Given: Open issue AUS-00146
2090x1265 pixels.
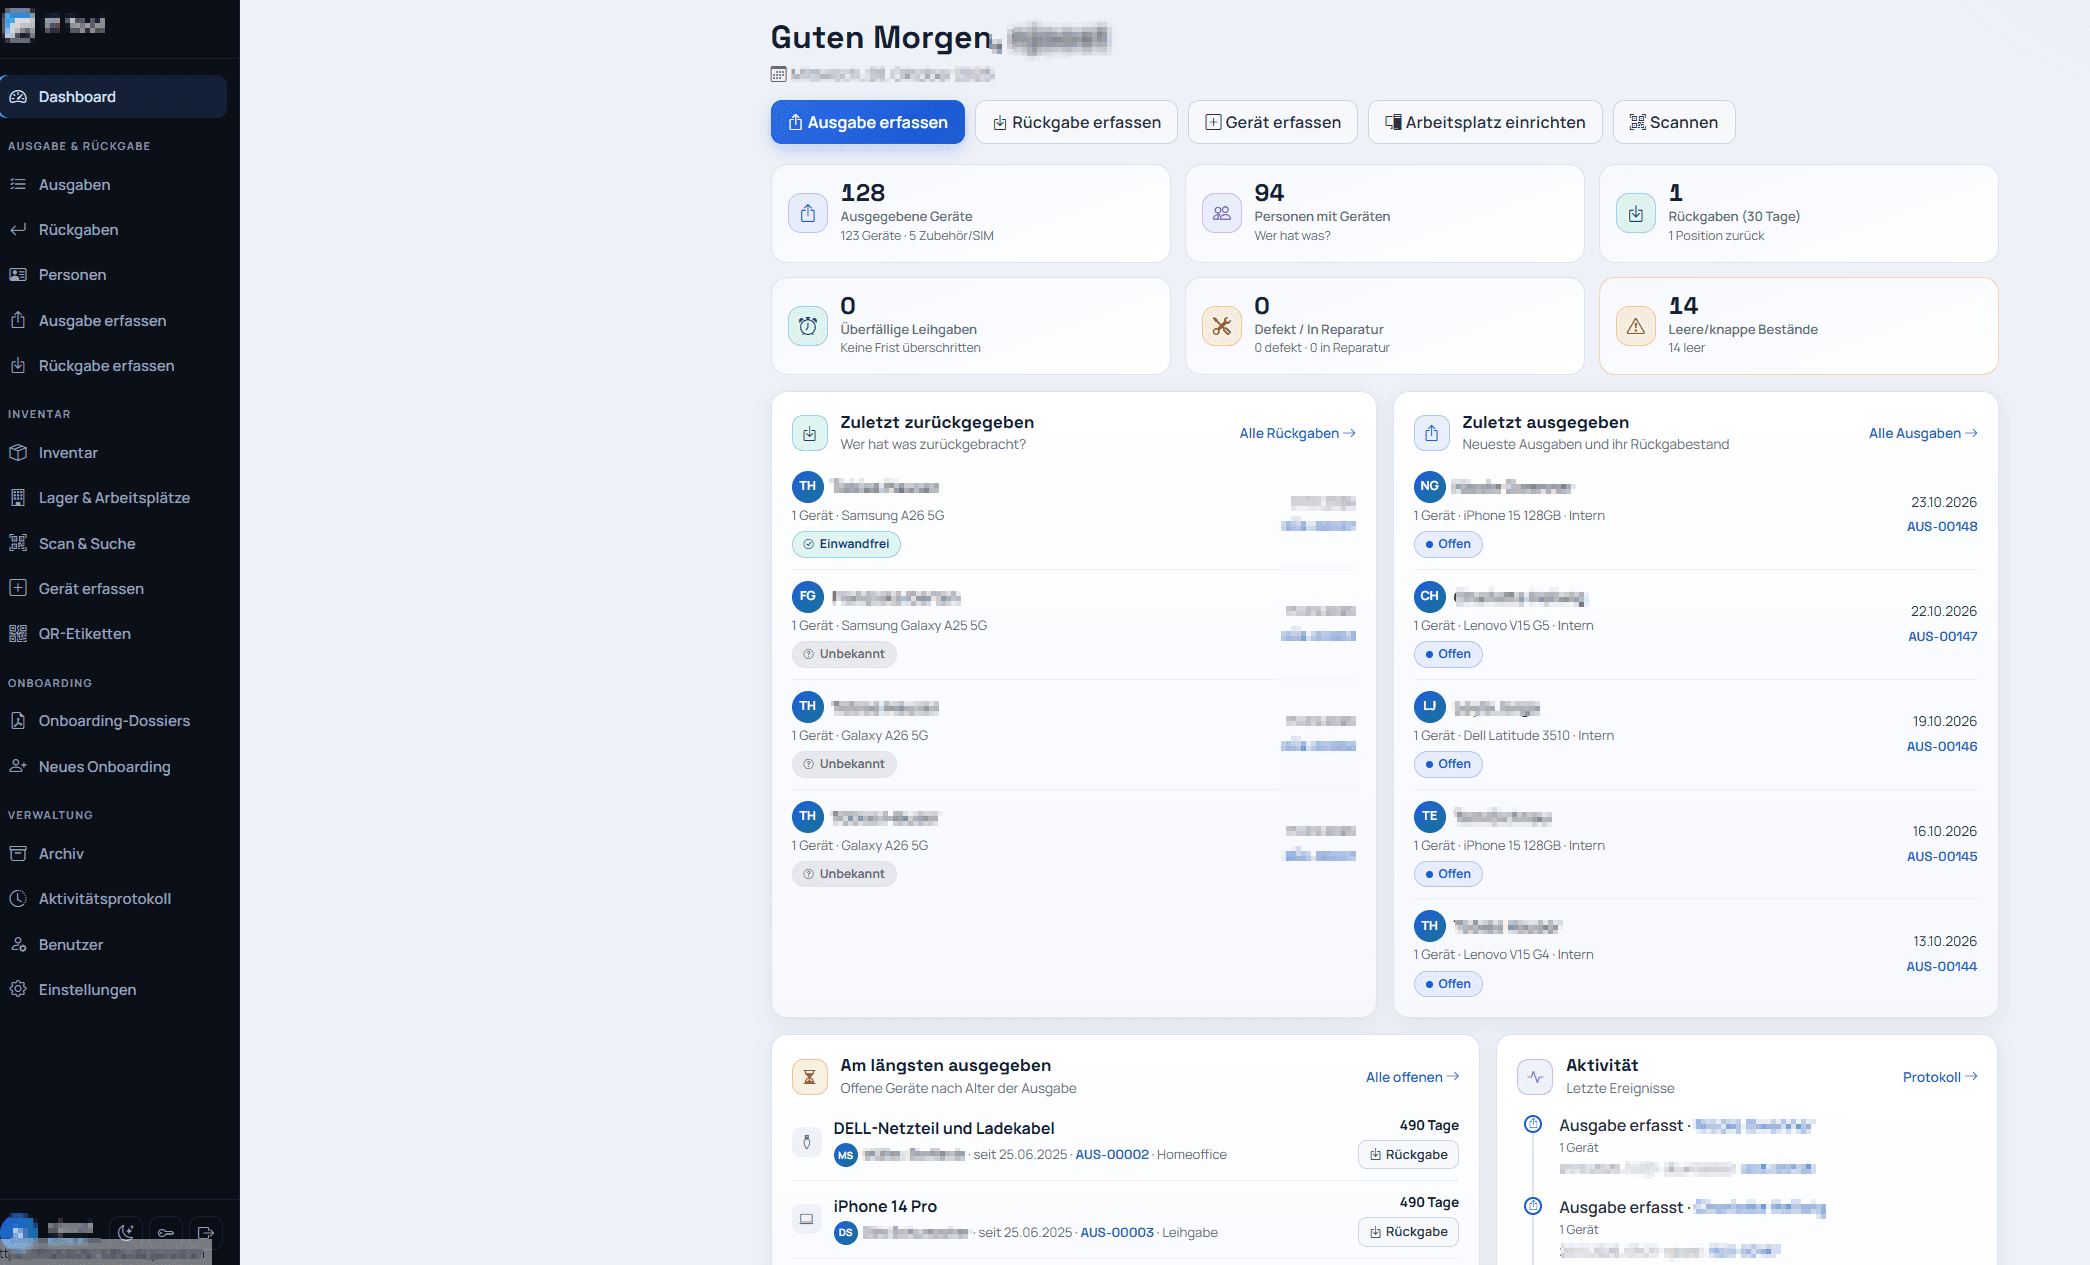Looking at the screenshot, I should coord(1942,747).
